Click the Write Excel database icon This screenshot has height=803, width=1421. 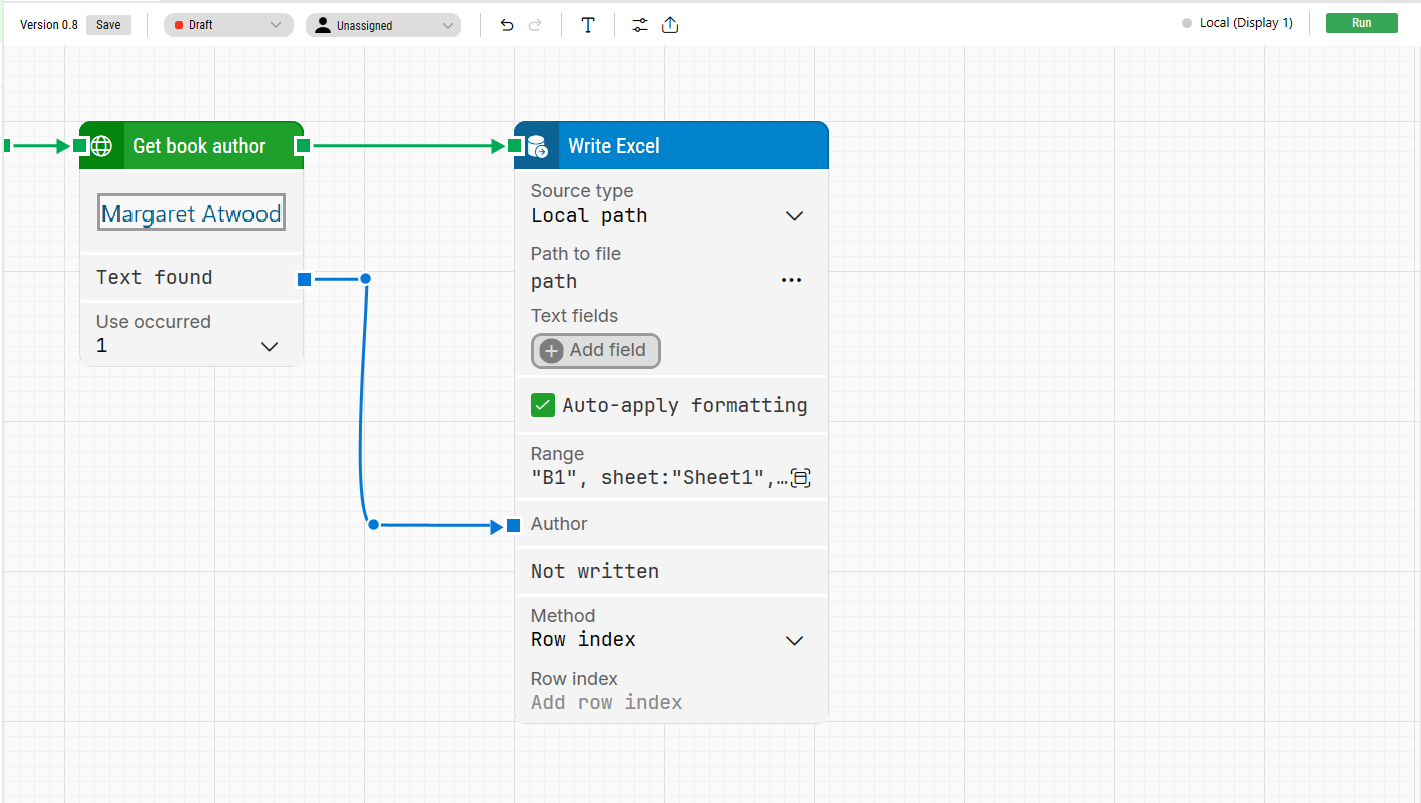pyautogui.click(x=537, y=146)
